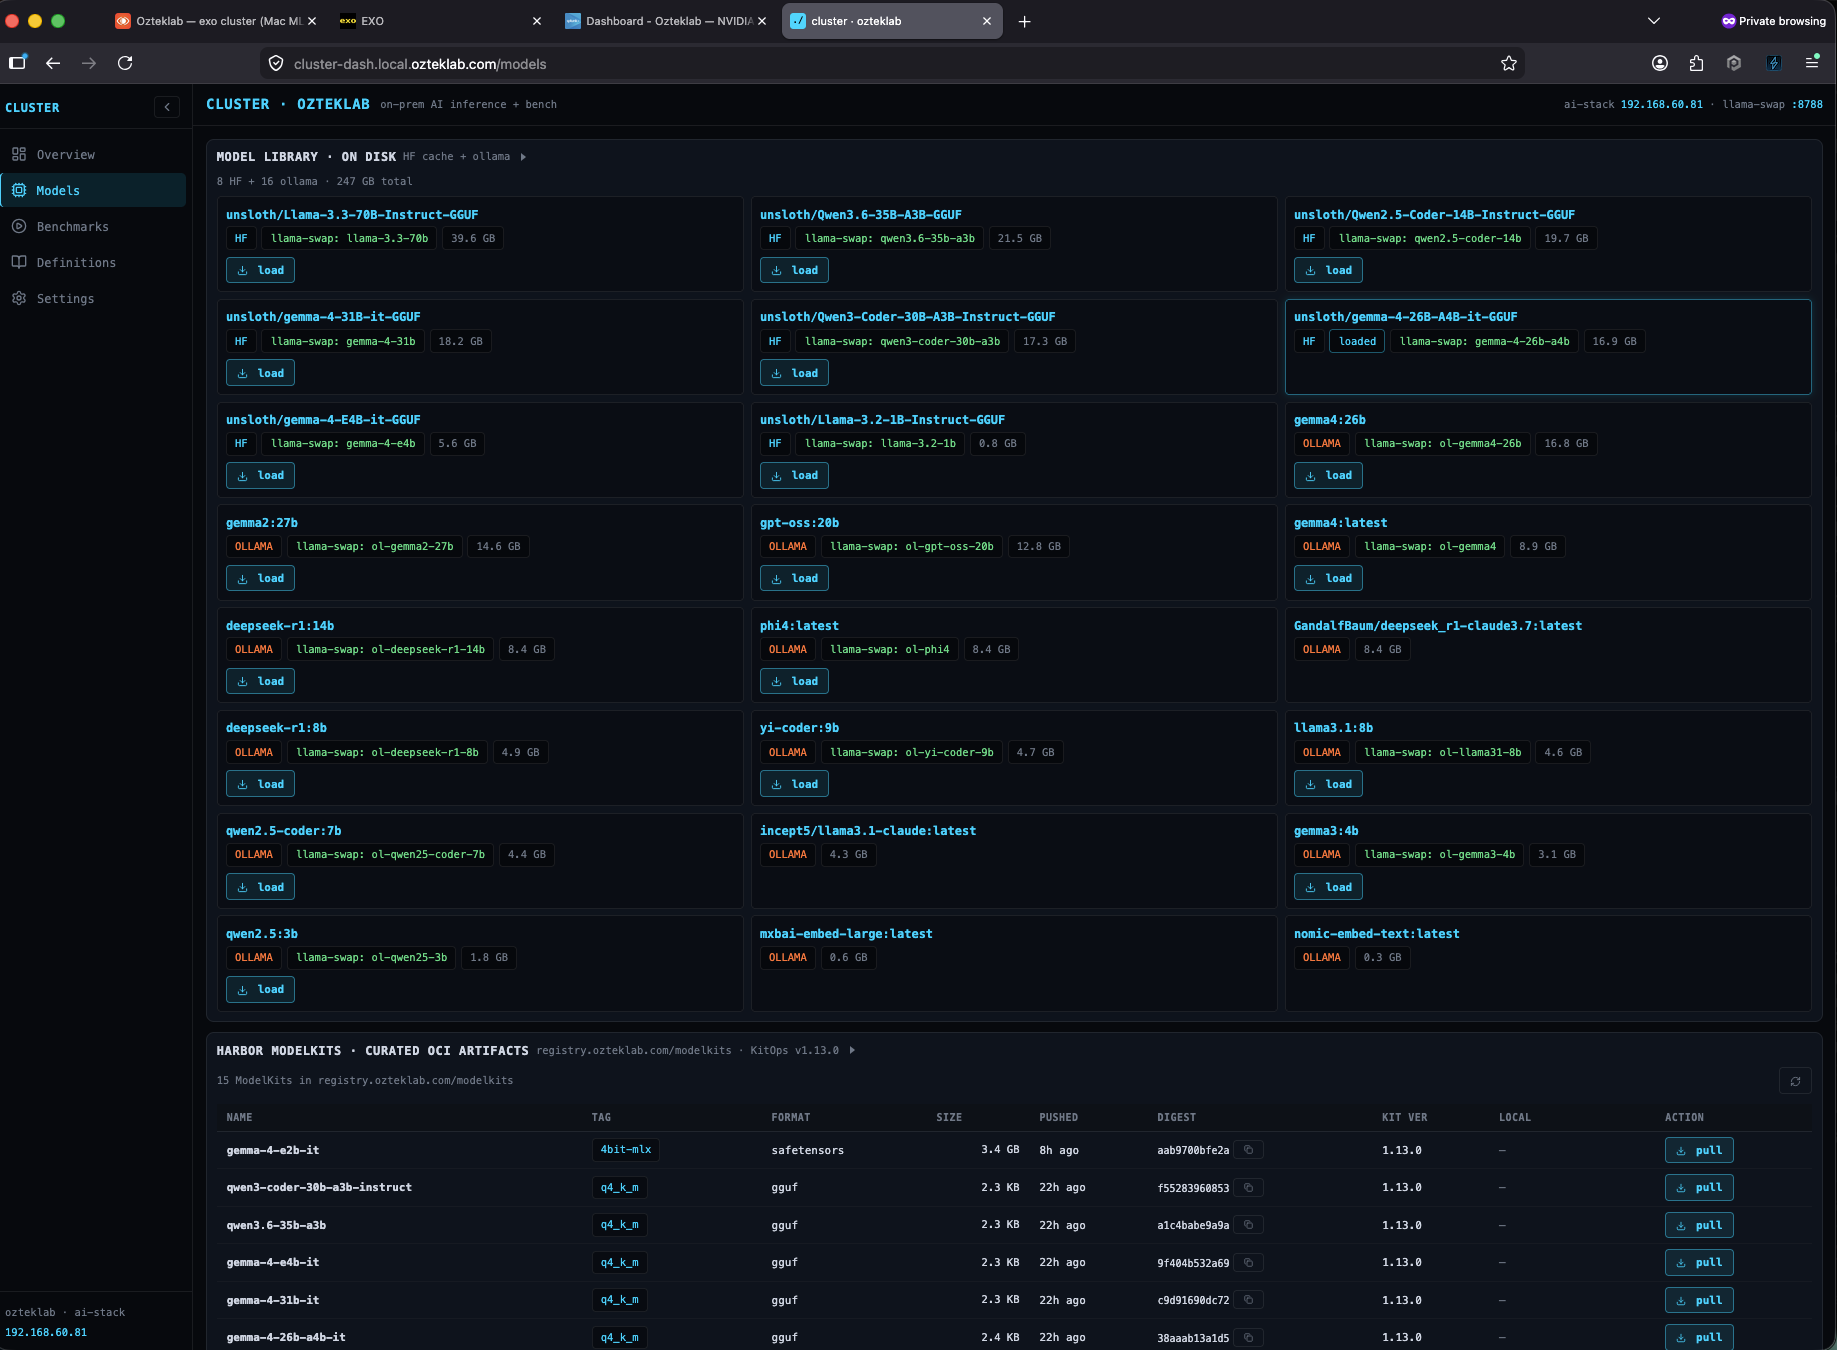The image size is (1837, 1350).
Task: Load the gpt-oss:20b model
Action: [794, 579]
